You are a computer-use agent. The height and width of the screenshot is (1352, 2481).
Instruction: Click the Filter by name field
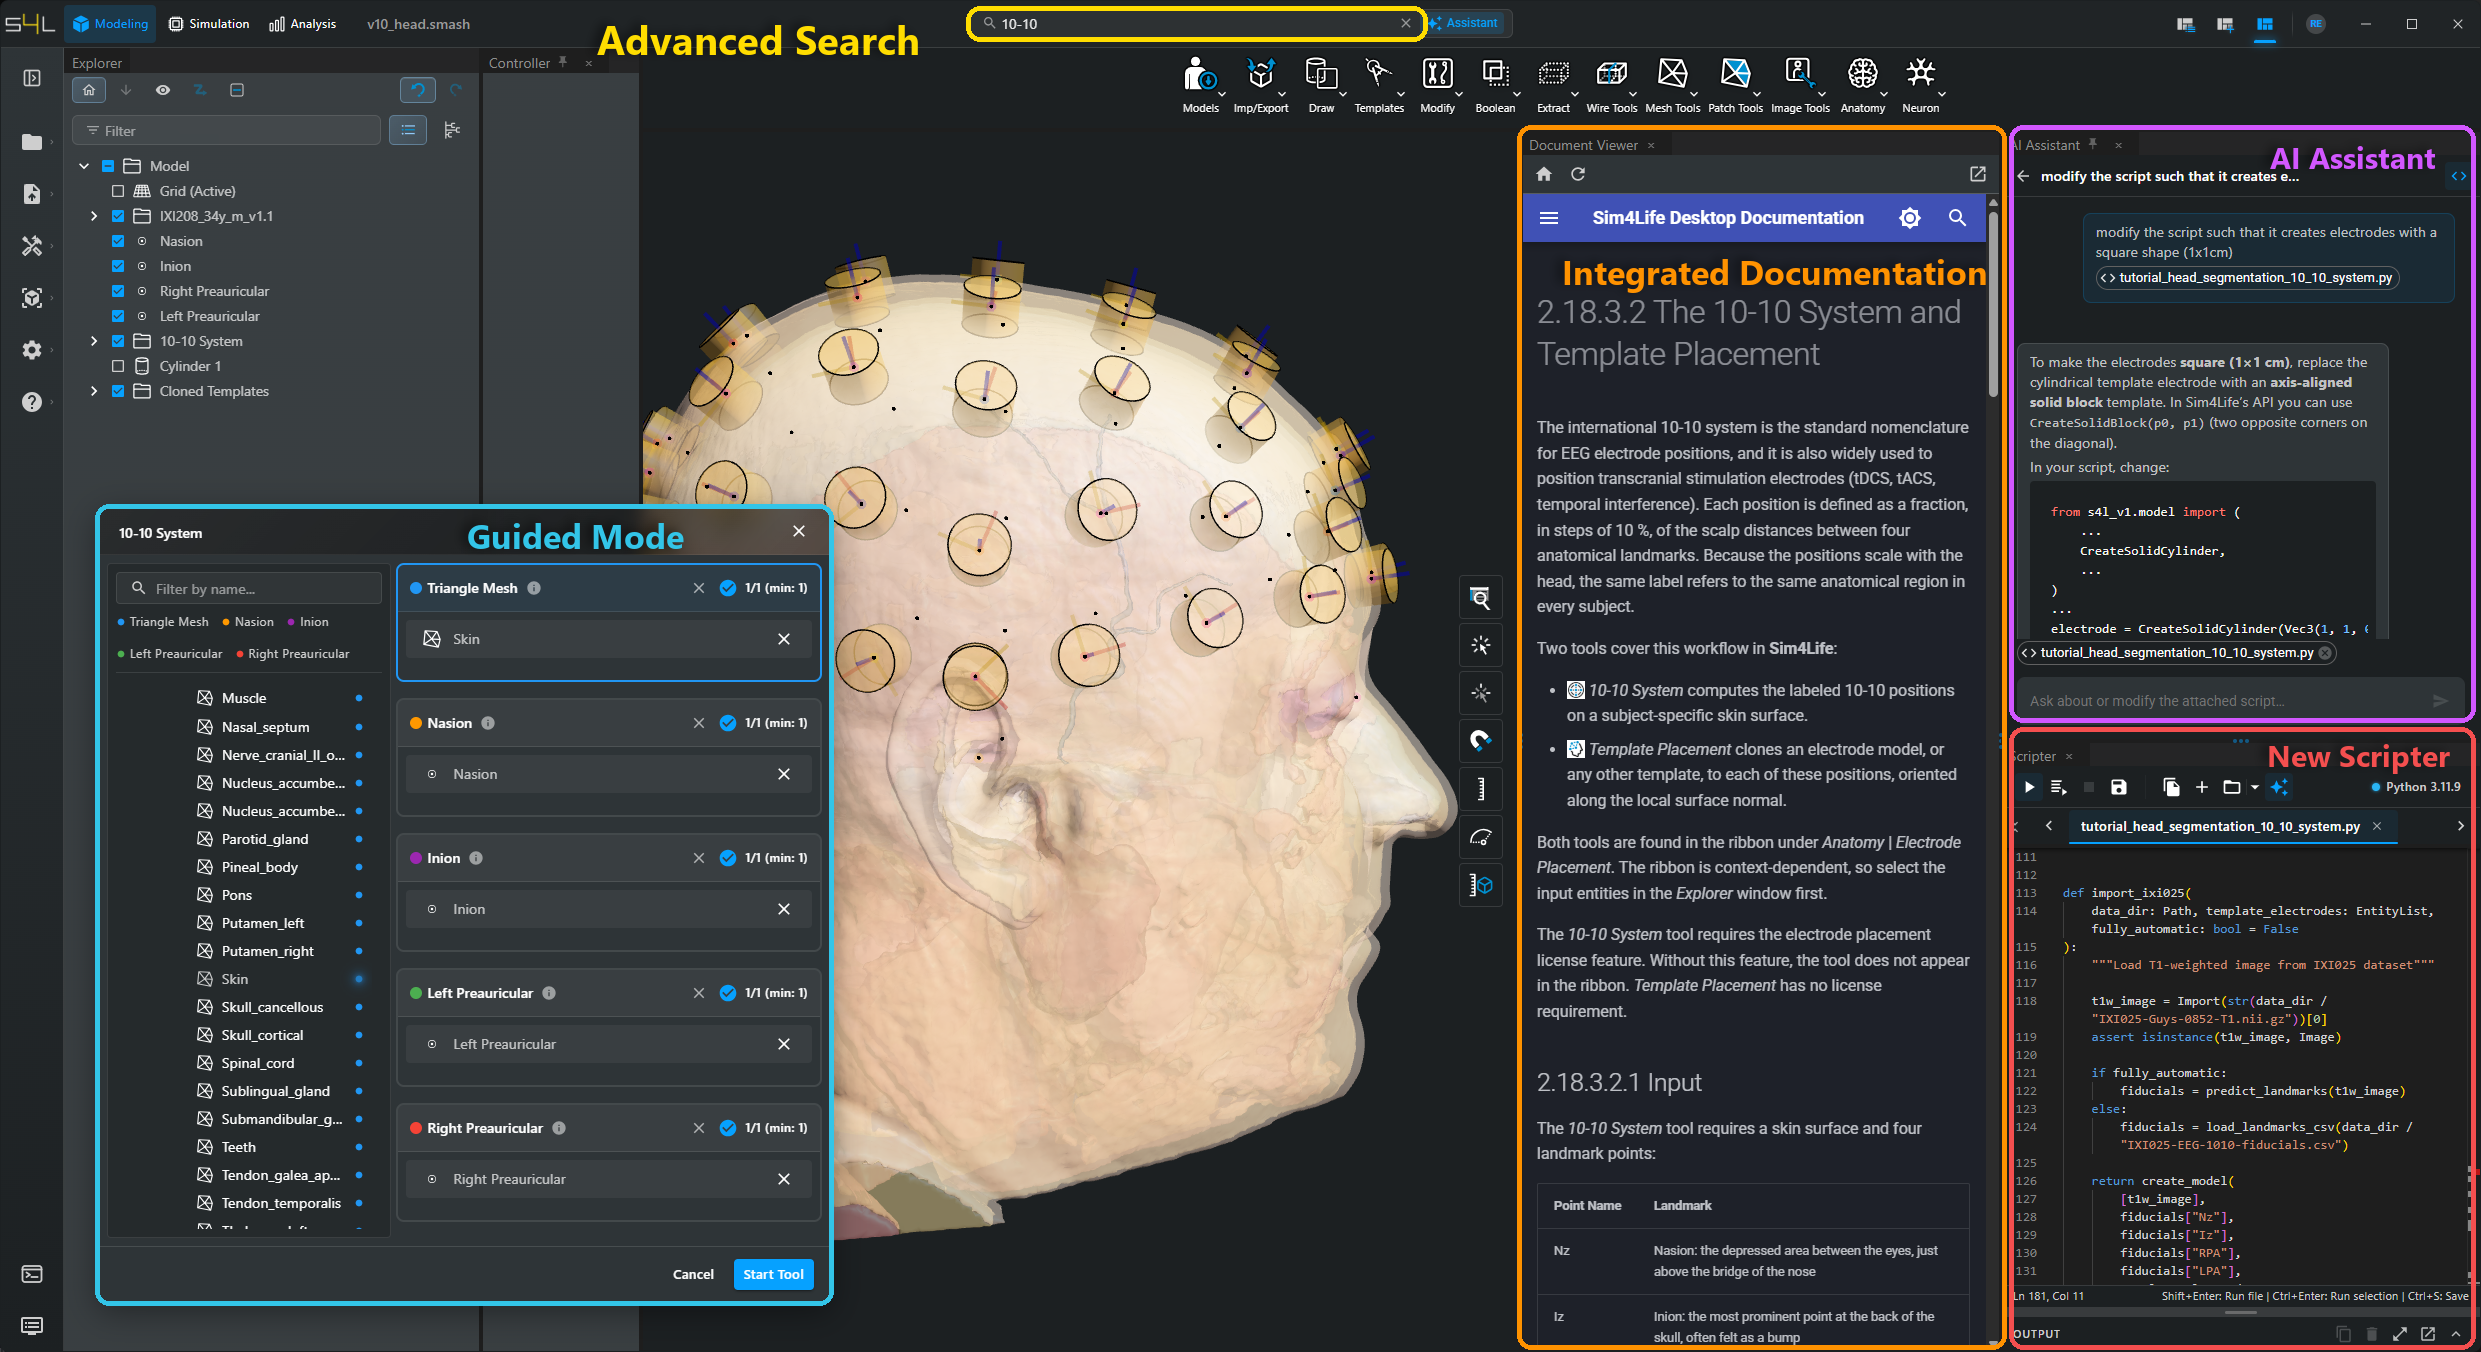[249, 589]
